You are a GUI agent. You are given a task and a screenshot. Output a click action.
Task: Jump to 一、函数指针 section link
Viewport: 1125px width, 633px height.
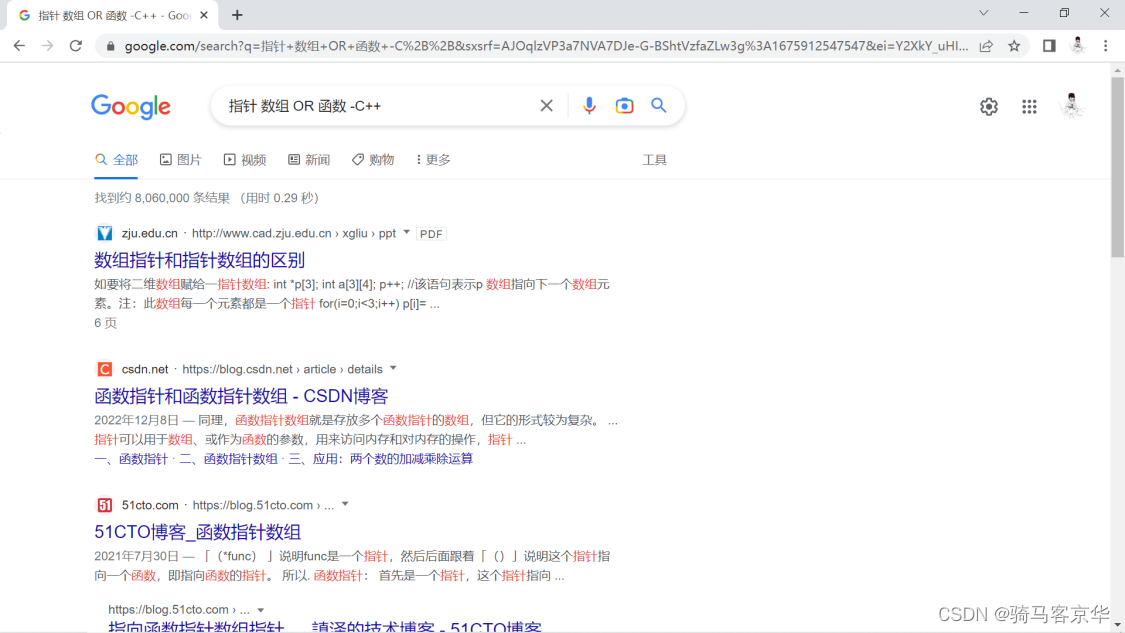[131, 459]
